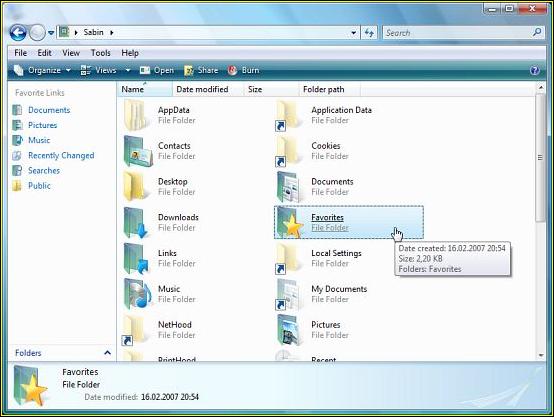Open the Help menu
This screenshot has width=554, height=417.
(130, 53)
